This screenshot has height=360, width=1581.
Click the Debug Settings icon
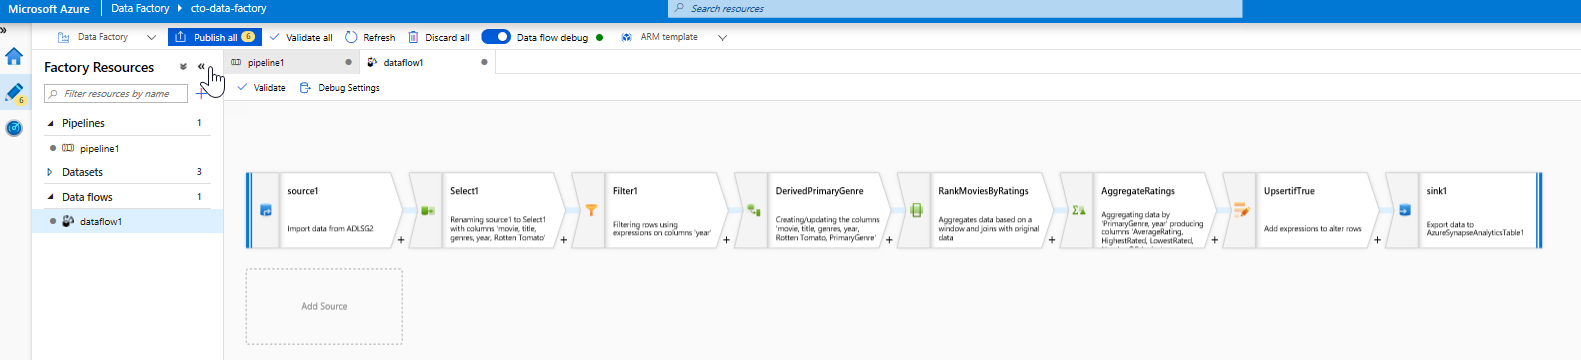click(x=306, y=88)
